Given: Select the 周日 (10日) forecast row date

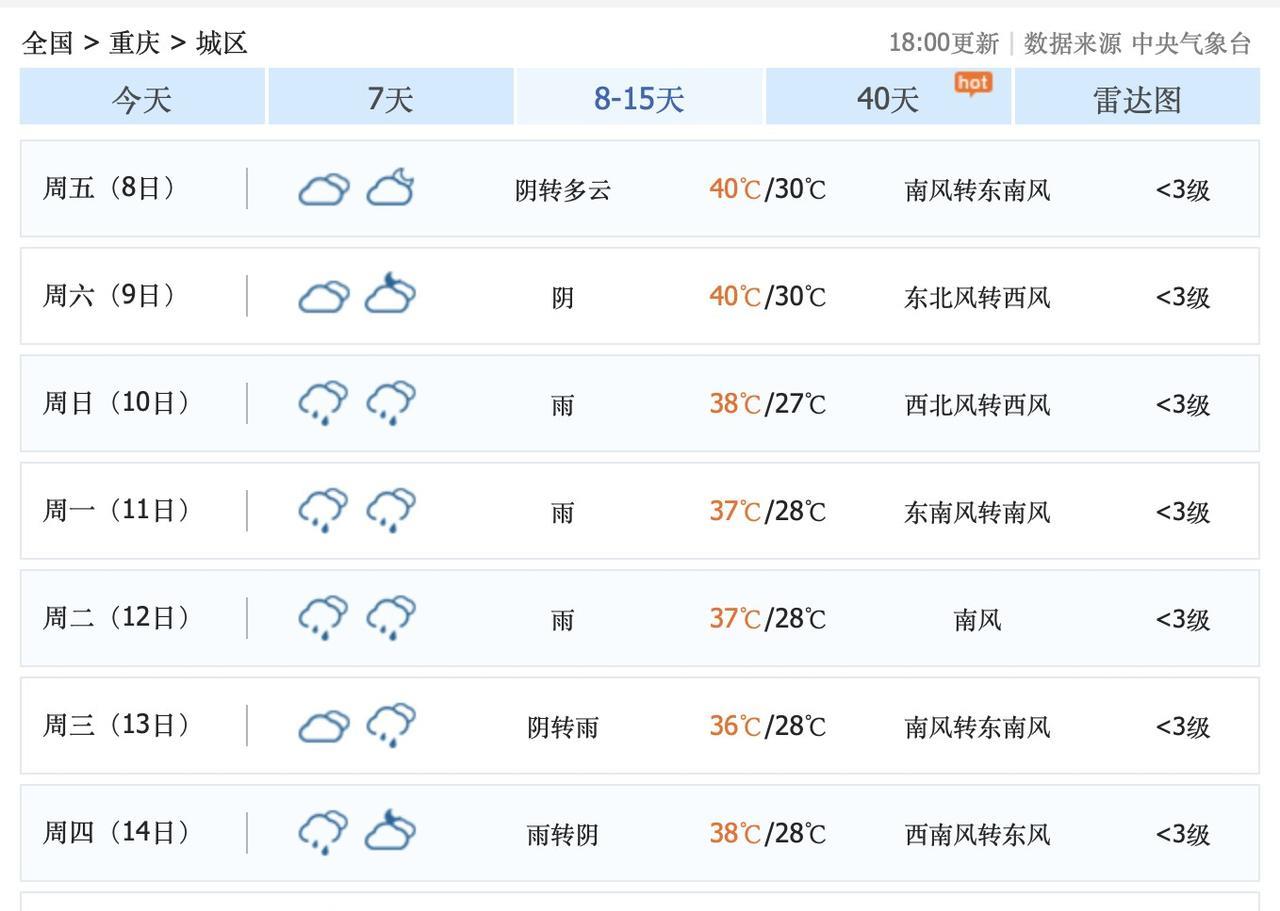Looking at the screenshot, I should coord(116,403).
